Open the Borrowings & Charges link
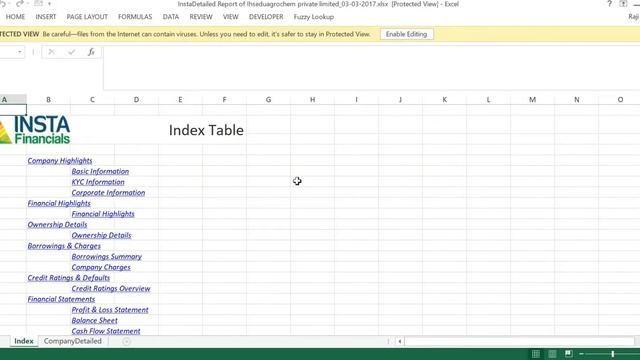 click(x=64, y=246)
